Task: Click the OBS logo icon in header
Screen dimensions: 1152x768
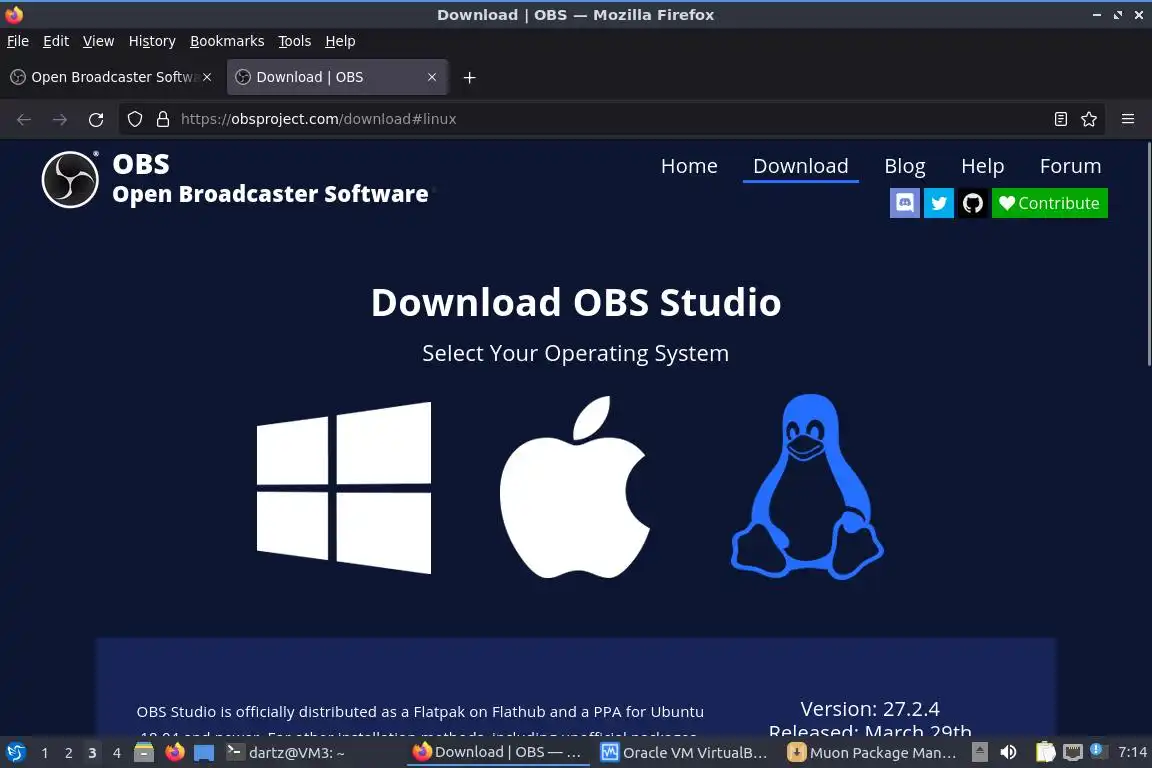Action: [70, 179]
